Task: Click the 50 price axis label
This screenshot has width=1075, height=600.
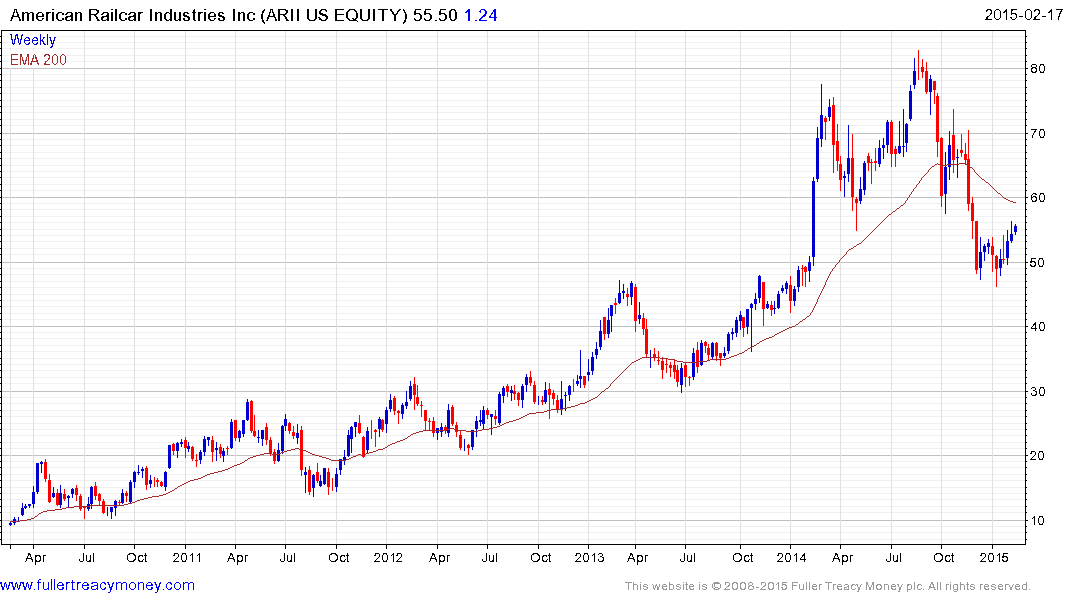Action: [x=1038, y=263]
